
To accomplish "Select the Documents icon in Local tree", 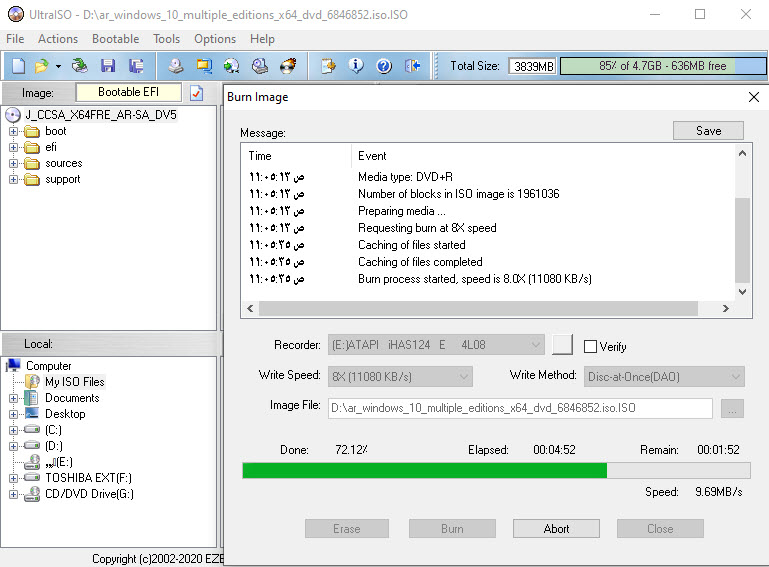I will 32,398.
